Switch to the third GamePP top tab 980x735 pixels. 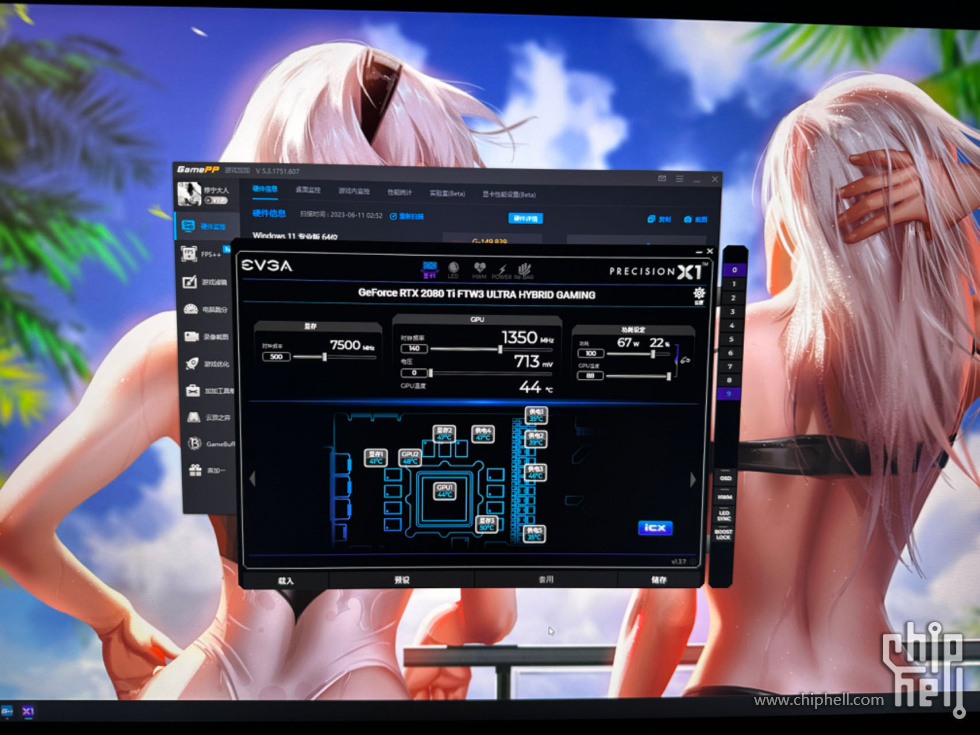click(354, 191)
